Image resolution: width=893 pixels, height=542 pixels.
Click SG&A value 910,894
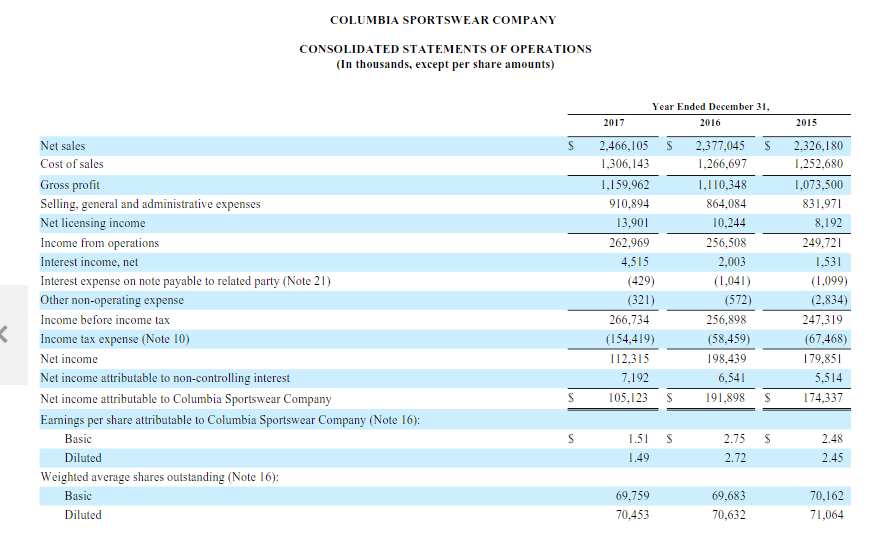(x=629, y=204)
